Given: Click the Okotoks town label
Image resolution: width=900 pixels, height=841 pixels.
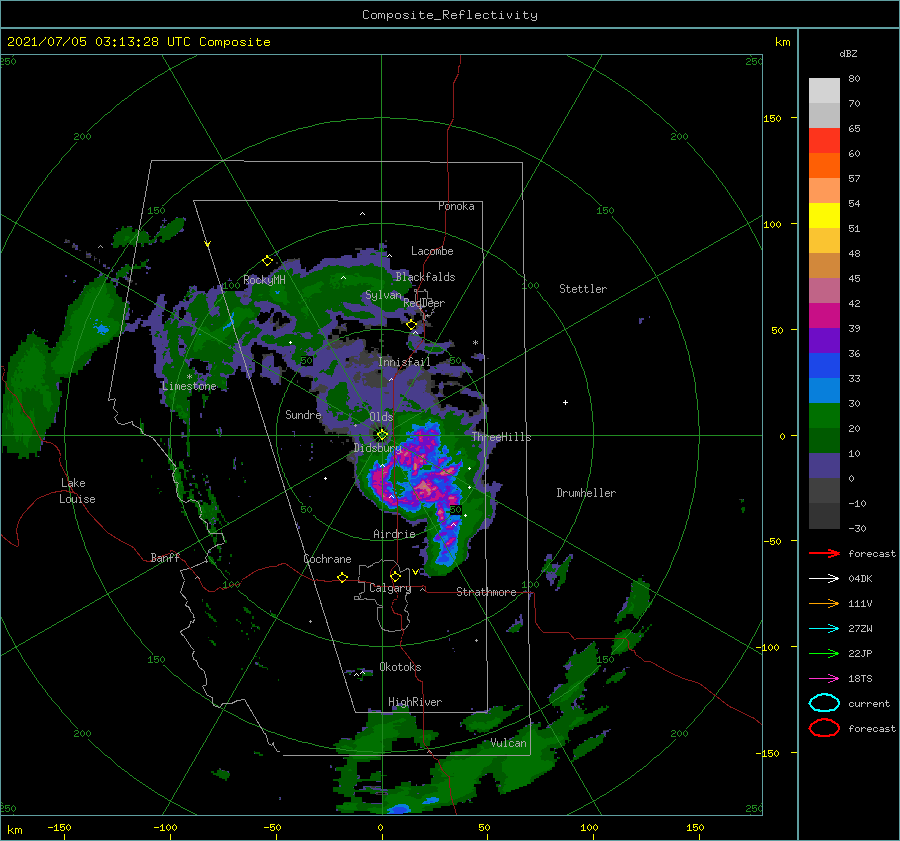Looking at the screenshot, I should pyautogui.click(x=400, y=666).
